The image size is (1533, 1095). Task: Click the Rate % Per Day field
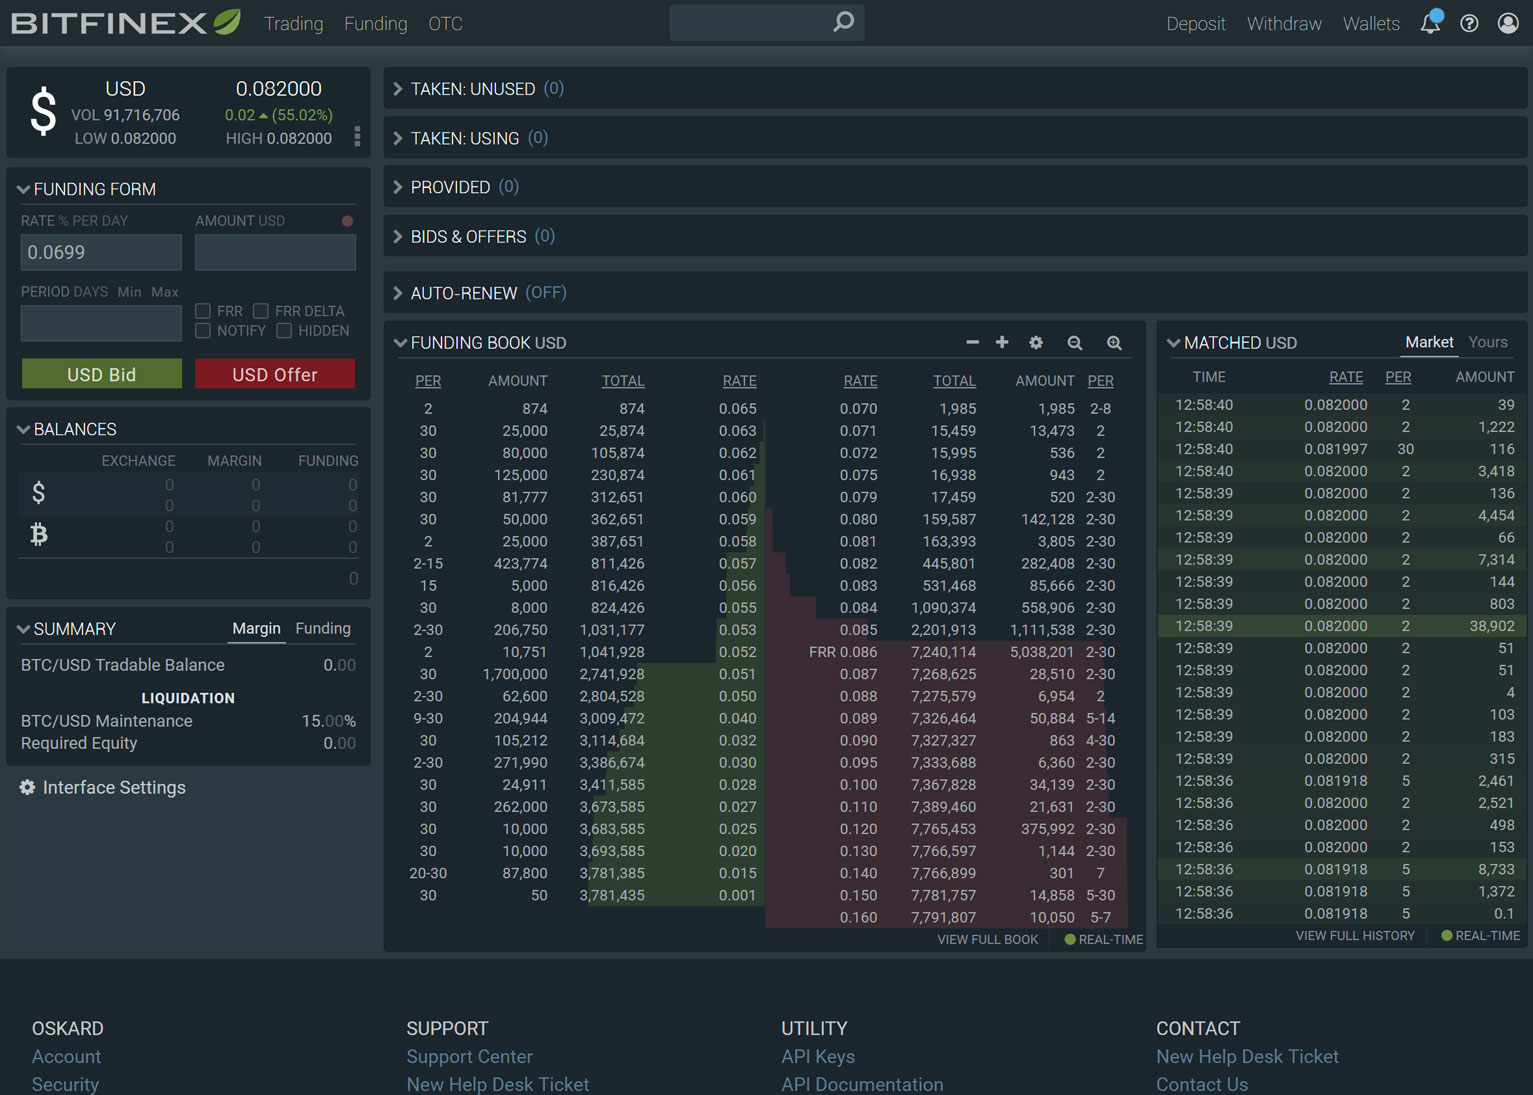(x=101, y=252)
